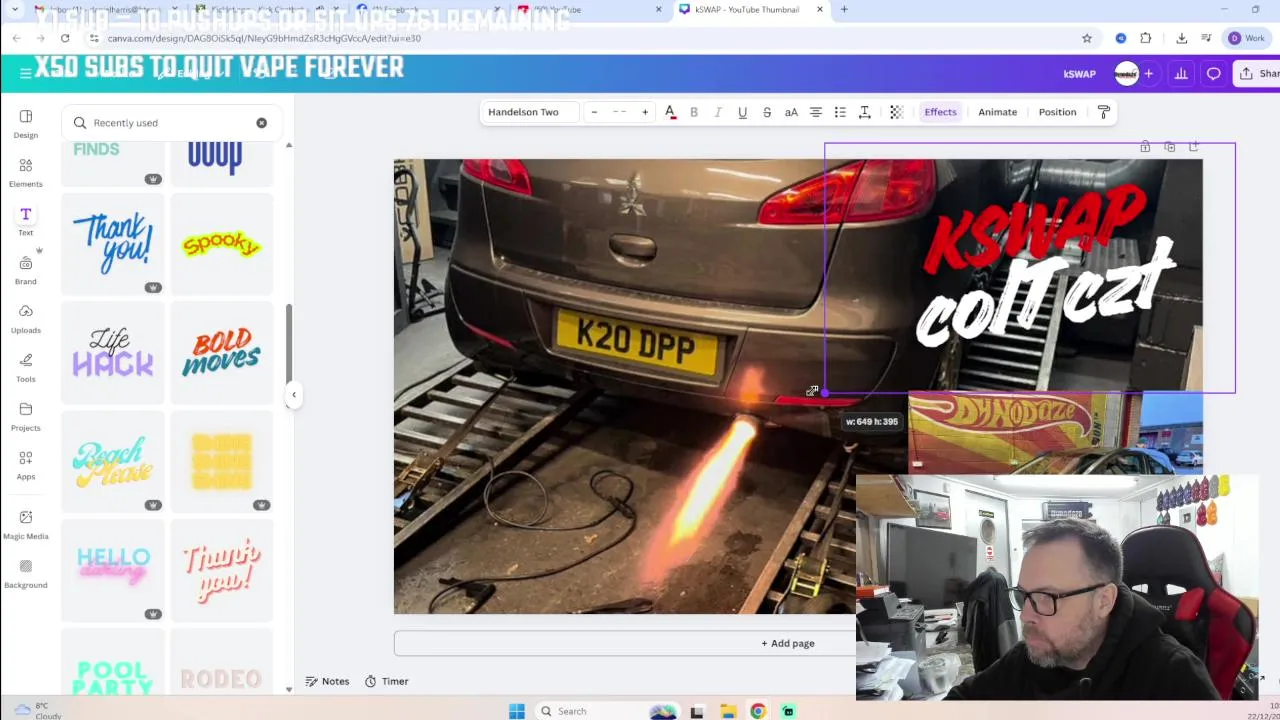Change text alignment
1280x720 pixels.
[816, 112]
